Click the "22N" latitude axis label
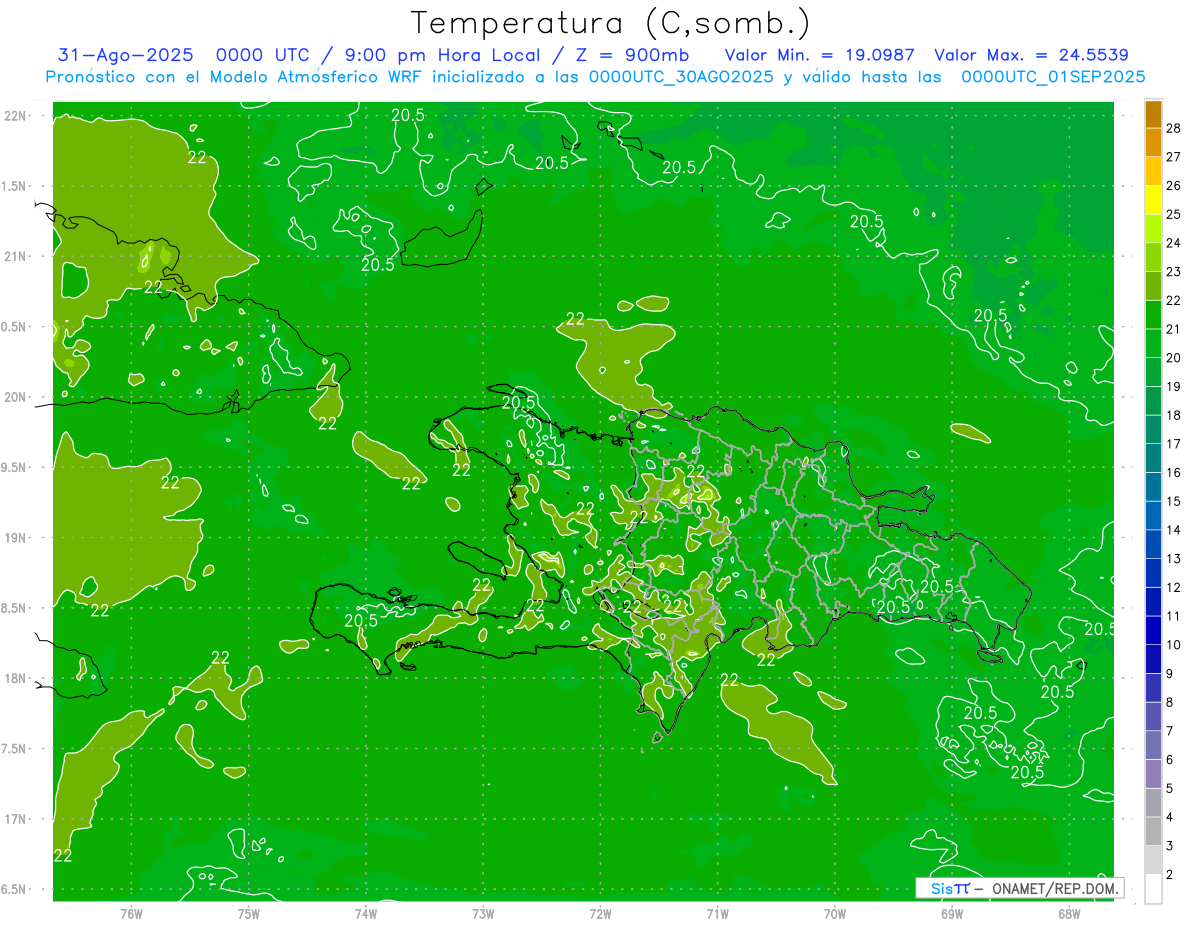The height and width of the screenshot is (927, 1200). tap(14, 116)
